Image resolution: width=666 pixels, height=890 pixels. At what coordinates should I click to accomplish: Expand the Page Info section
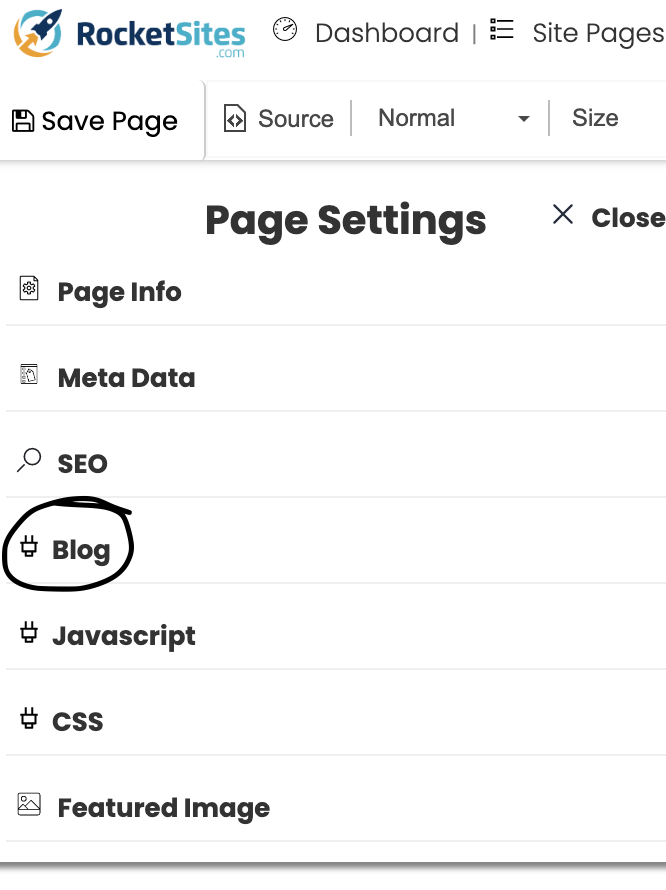point(119,292)
